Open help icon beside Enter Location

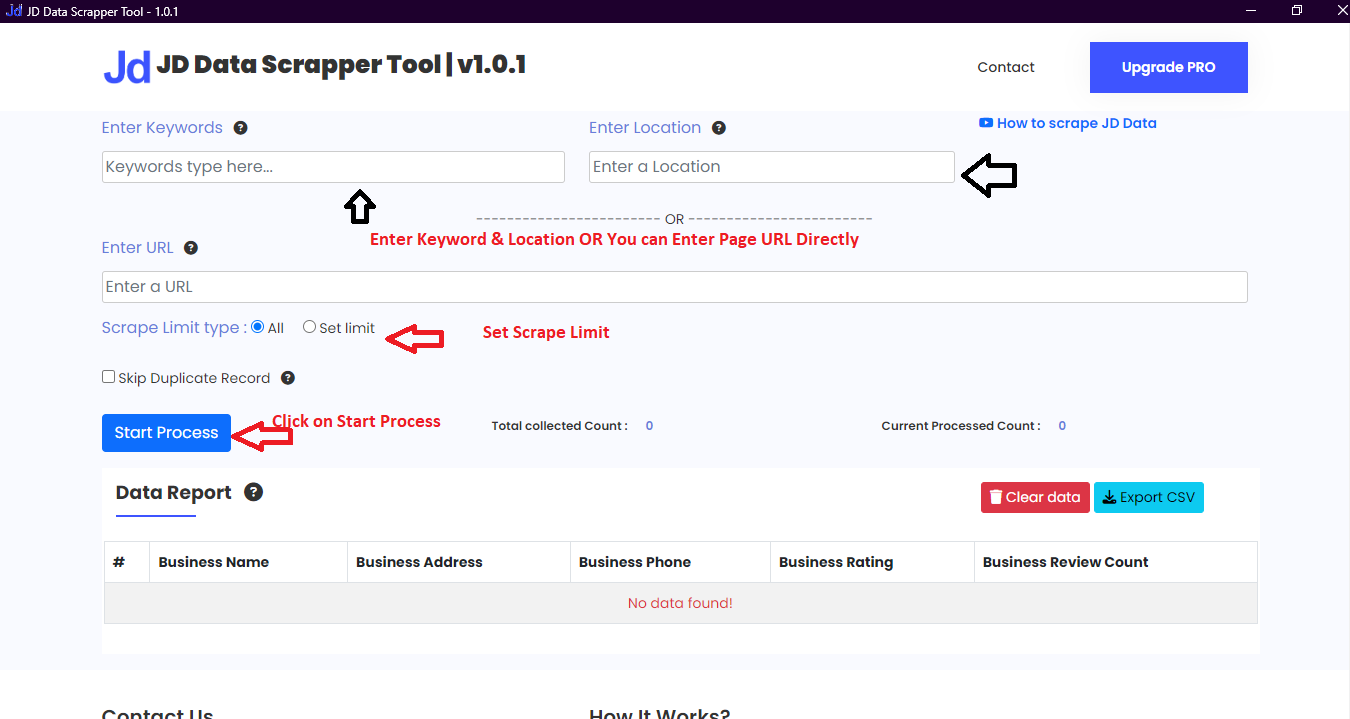(718, 128)
